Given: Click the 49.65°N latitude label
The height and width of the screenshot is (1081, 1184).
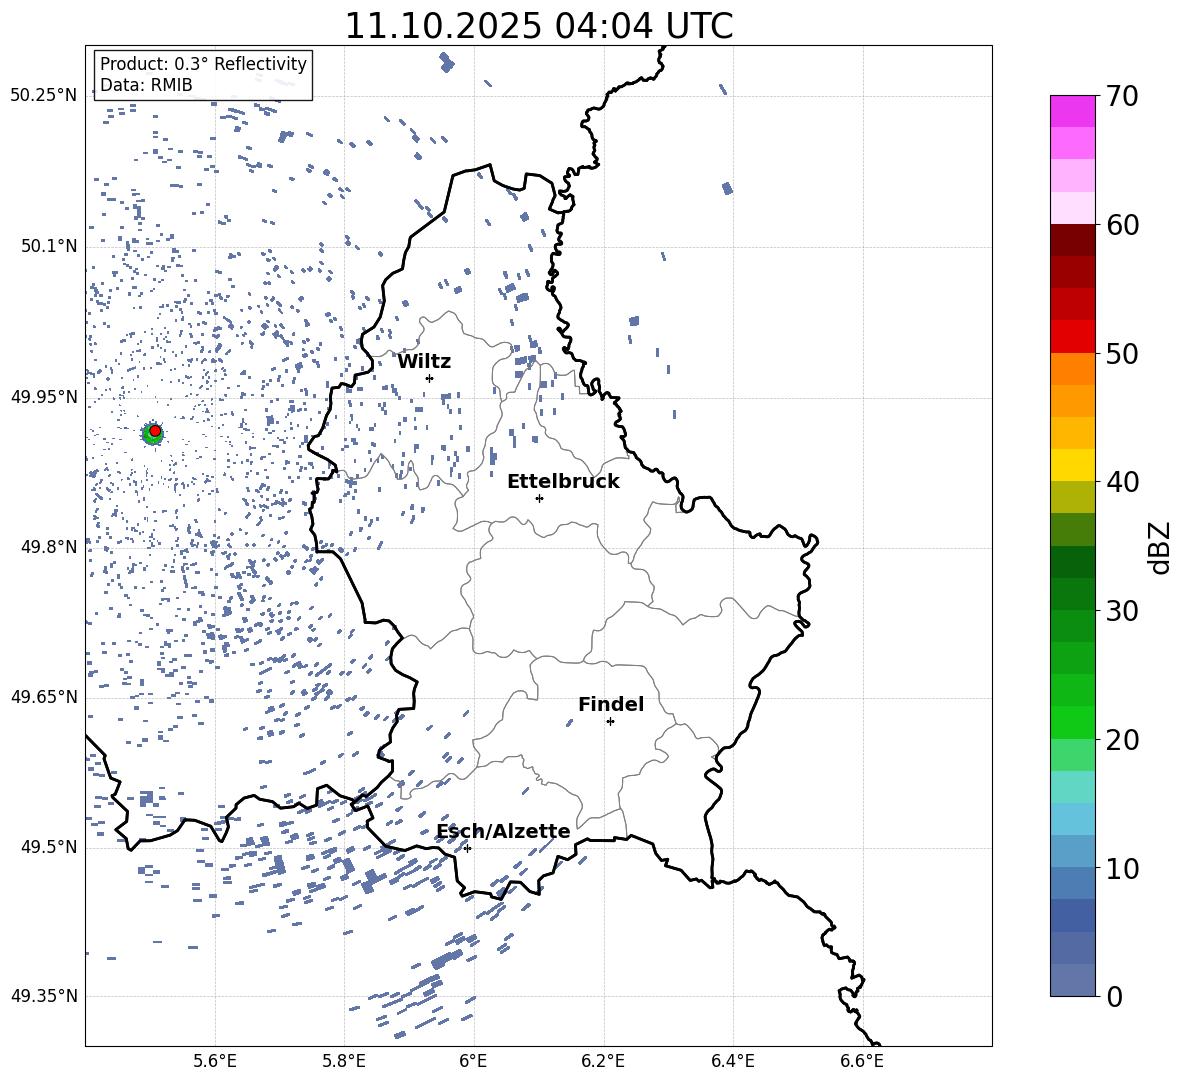Looking at the screenshot, I should tap(44, 697).
